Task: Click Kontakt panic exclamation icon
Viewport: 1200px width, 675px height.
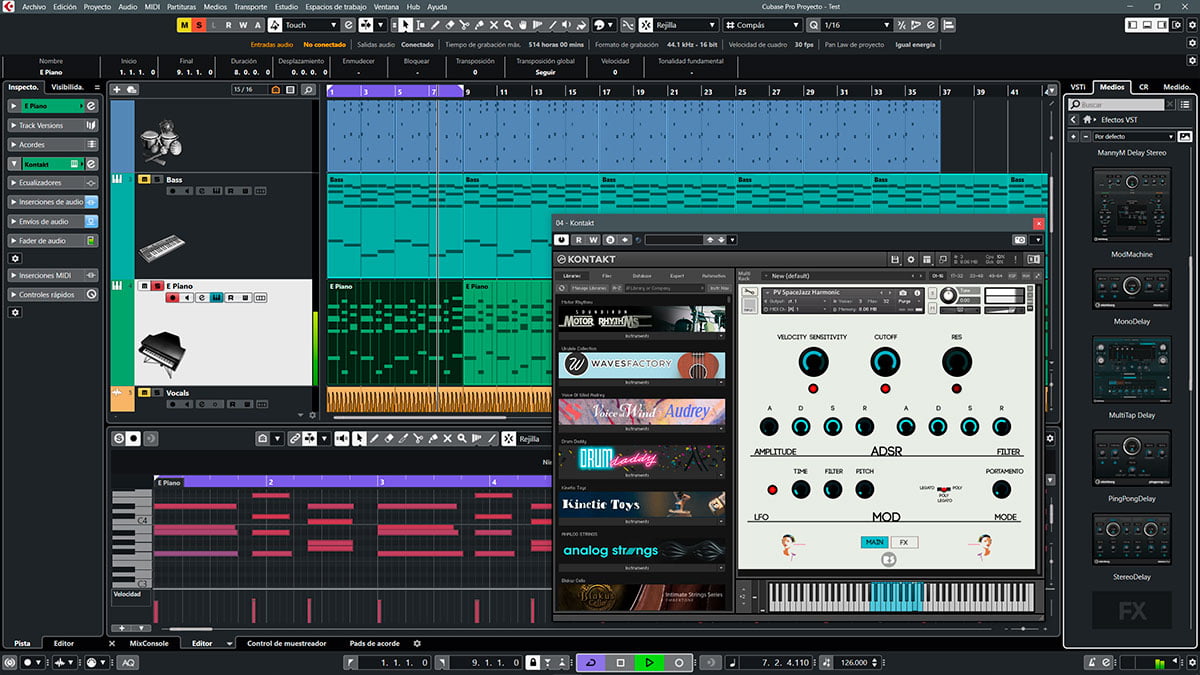Action: pyautogui.click(x=1015, y=259)
